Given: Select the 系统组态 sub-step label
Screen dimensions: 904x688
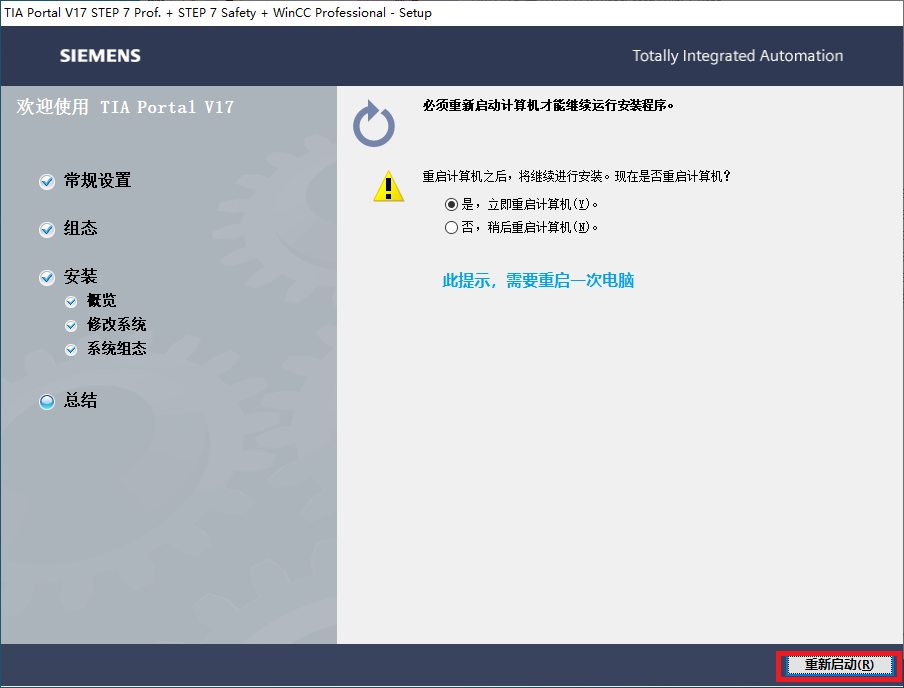Looking at the screenshot, I should point(117,349).
